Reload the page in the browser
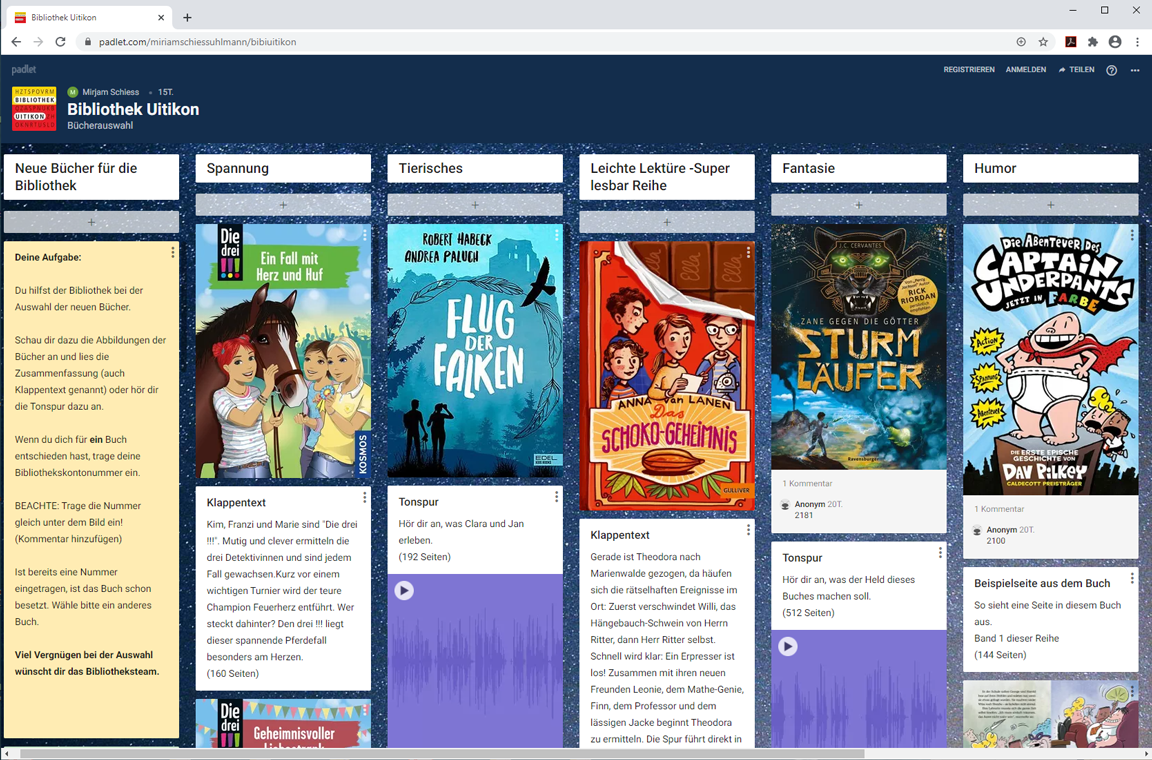 click(60, 42)
